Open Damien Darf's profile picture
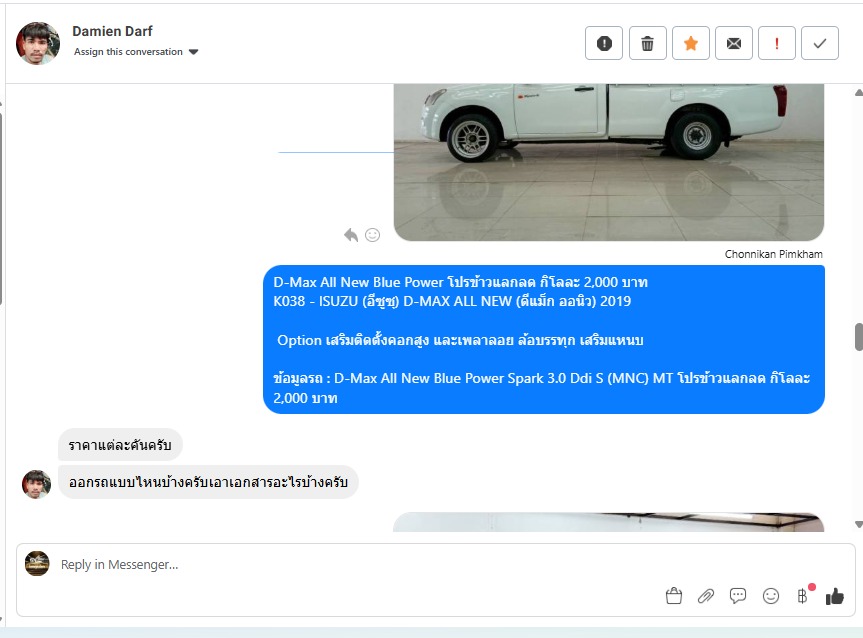 tap(37, 43)
